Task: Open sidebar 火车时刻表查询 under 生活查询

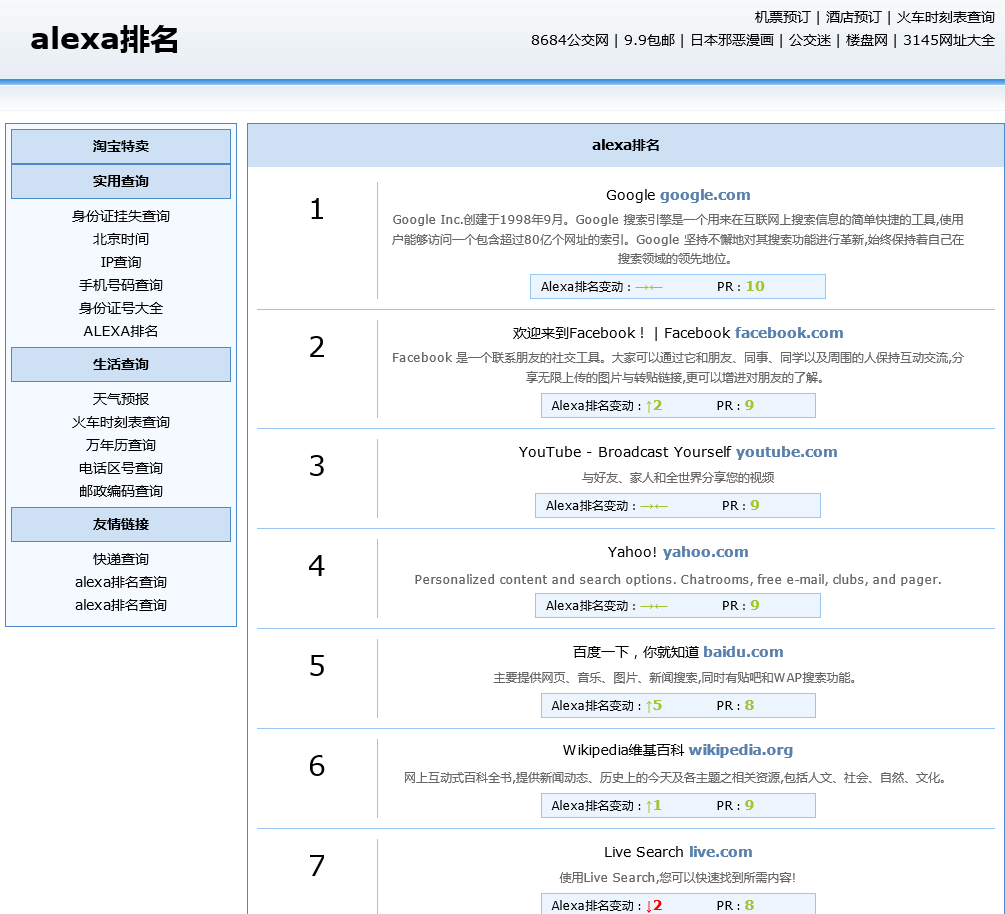Action: pos(120,422)
